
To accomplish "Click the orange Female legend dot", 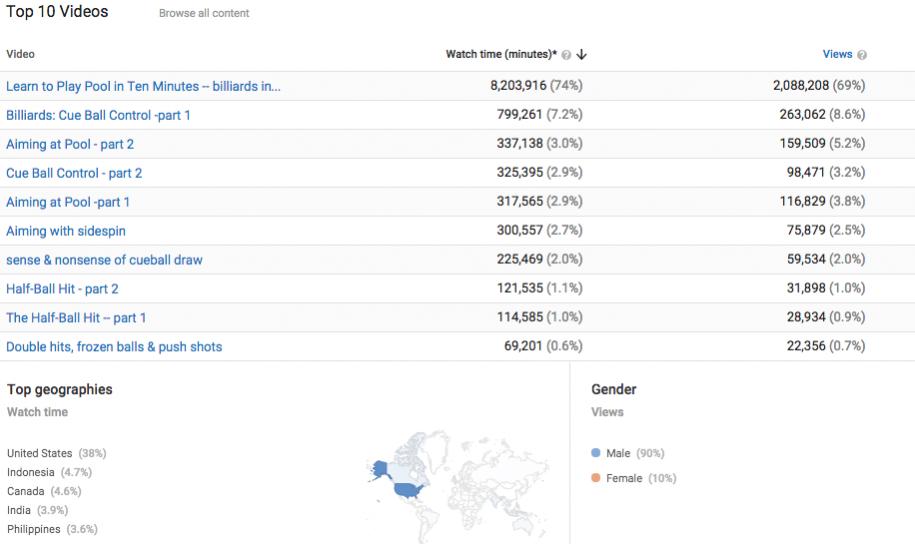I will point(596,478).
